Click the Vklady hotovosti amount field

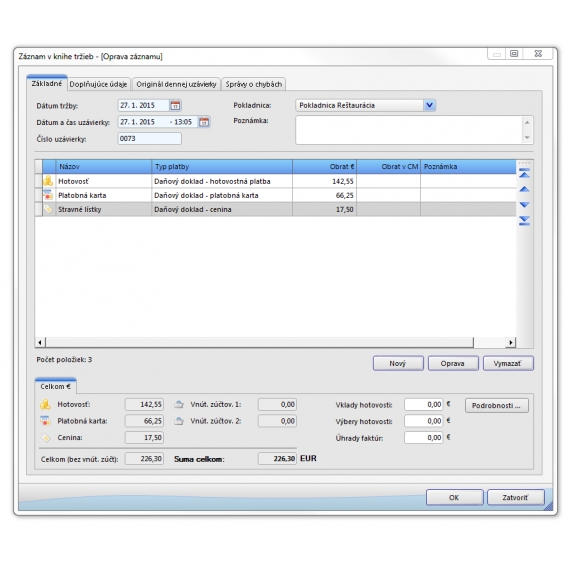point(423,405)
